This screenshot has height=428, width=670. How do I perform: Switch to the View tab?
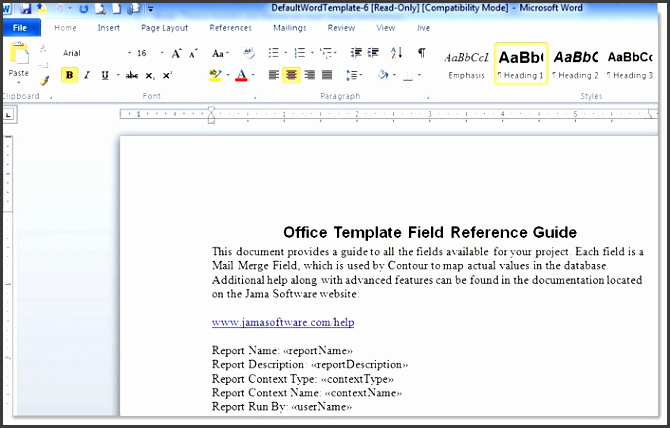pos(385,28)
